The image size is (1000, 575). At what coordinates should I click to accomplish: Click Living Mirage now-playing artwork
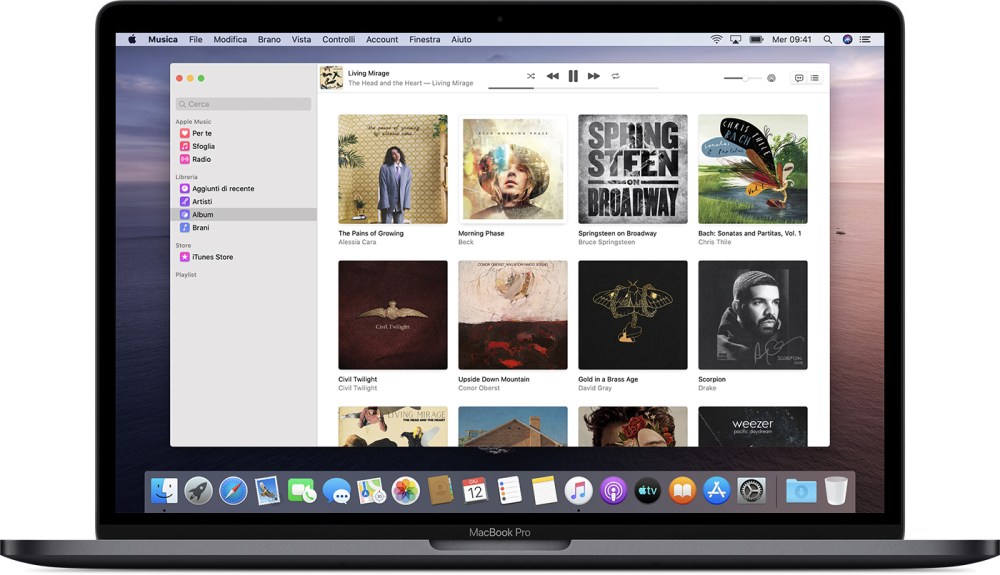(x=331, y=78)
